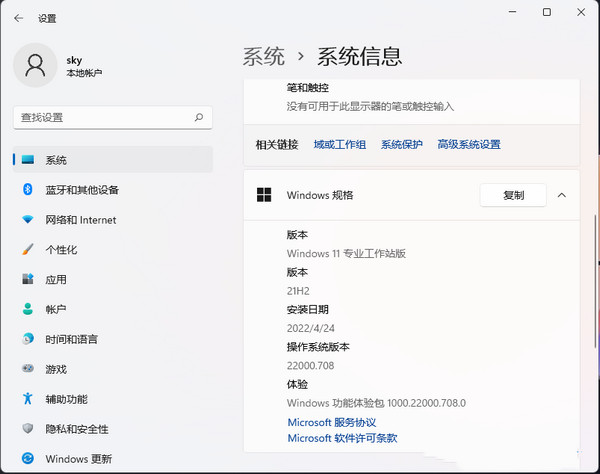Close the Settings window
Viewport: 600px width, 474px height.
(581, 12)
